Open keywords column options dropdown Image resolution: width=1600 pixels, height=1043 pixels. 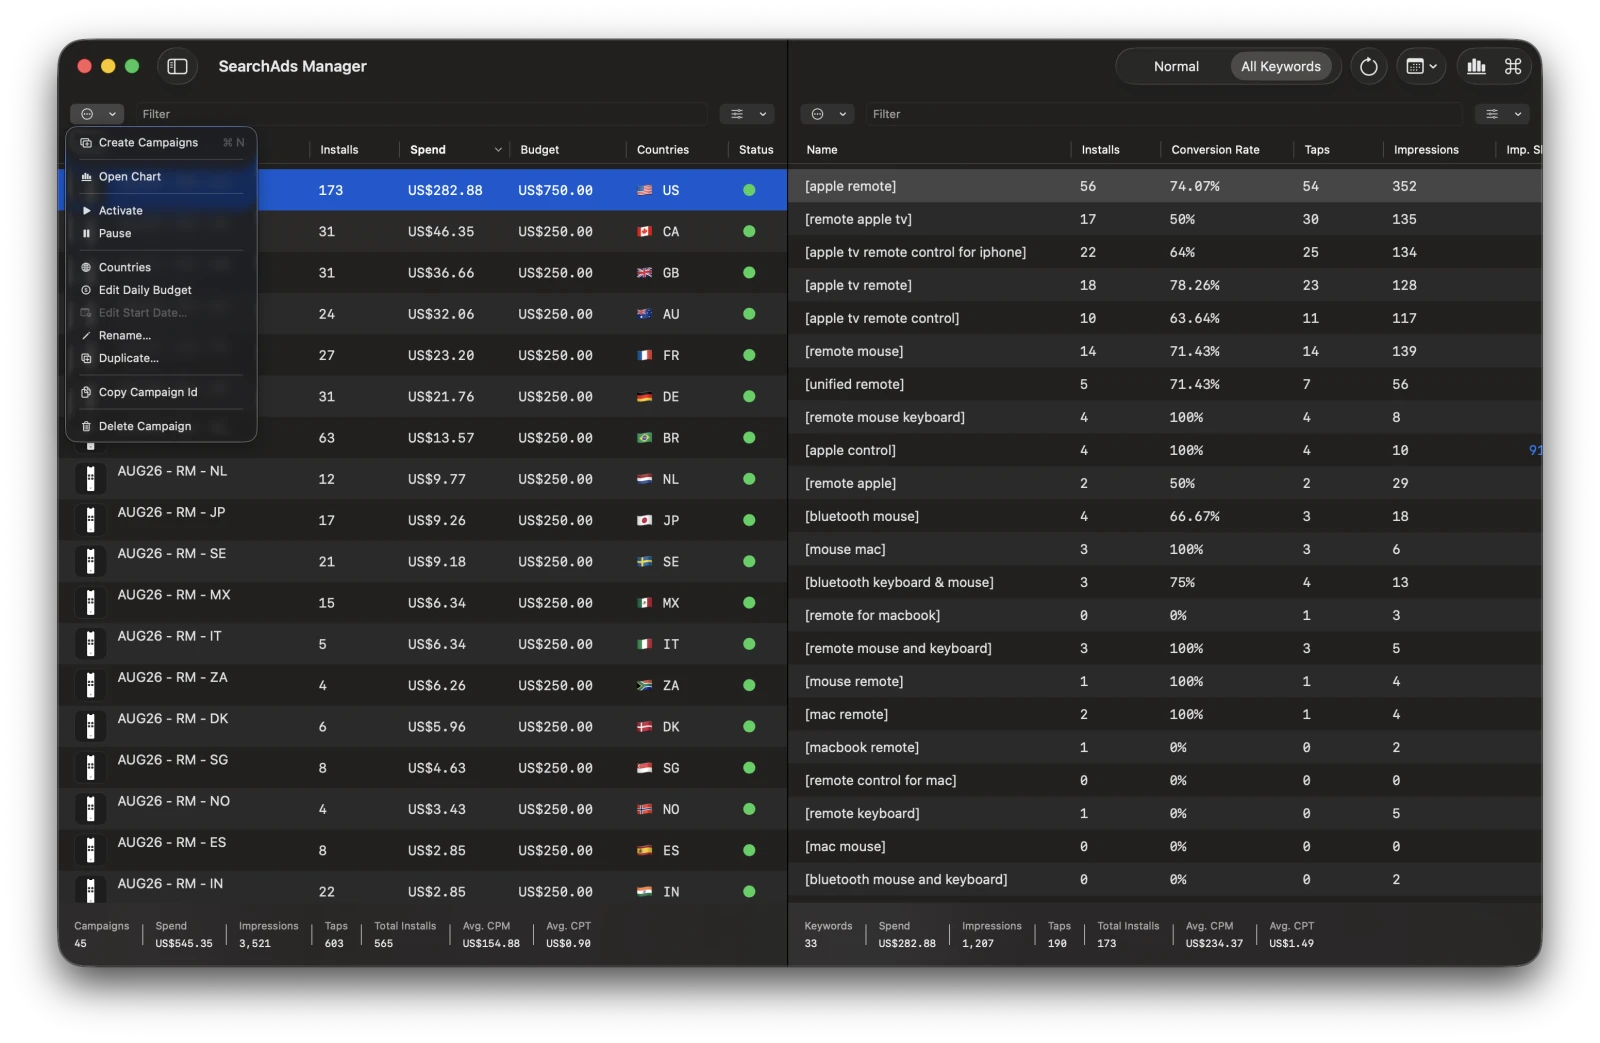click(1502, 114)
